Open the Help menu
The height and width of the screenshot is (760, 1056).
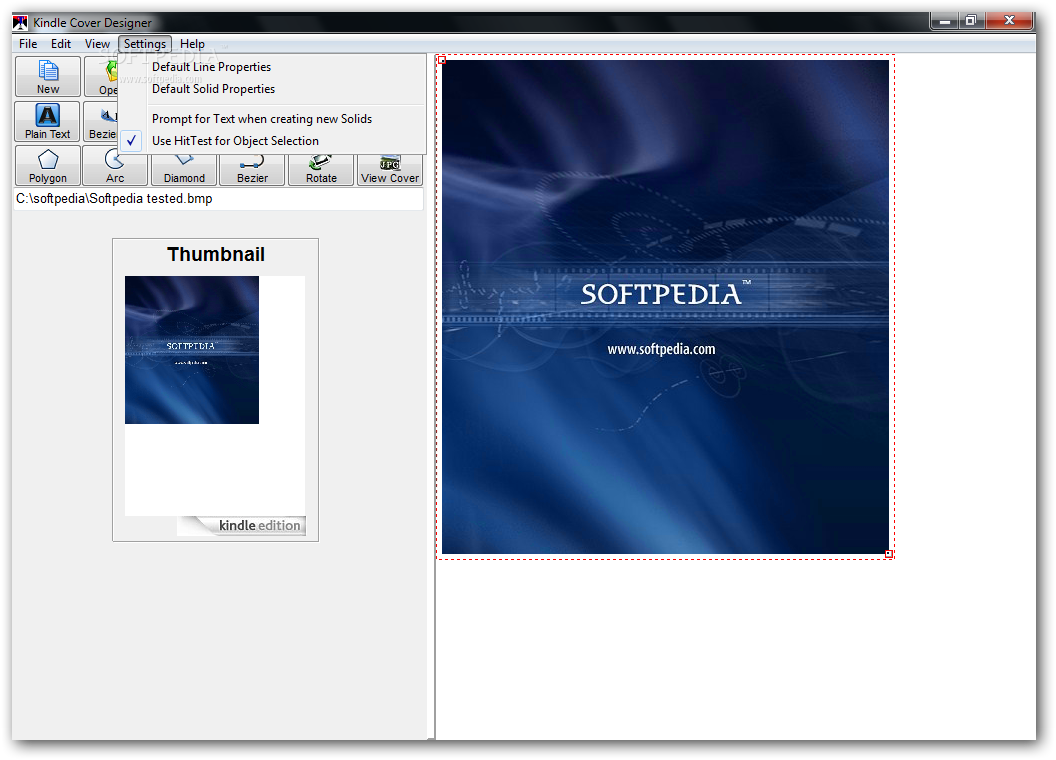tap(192, 44)
